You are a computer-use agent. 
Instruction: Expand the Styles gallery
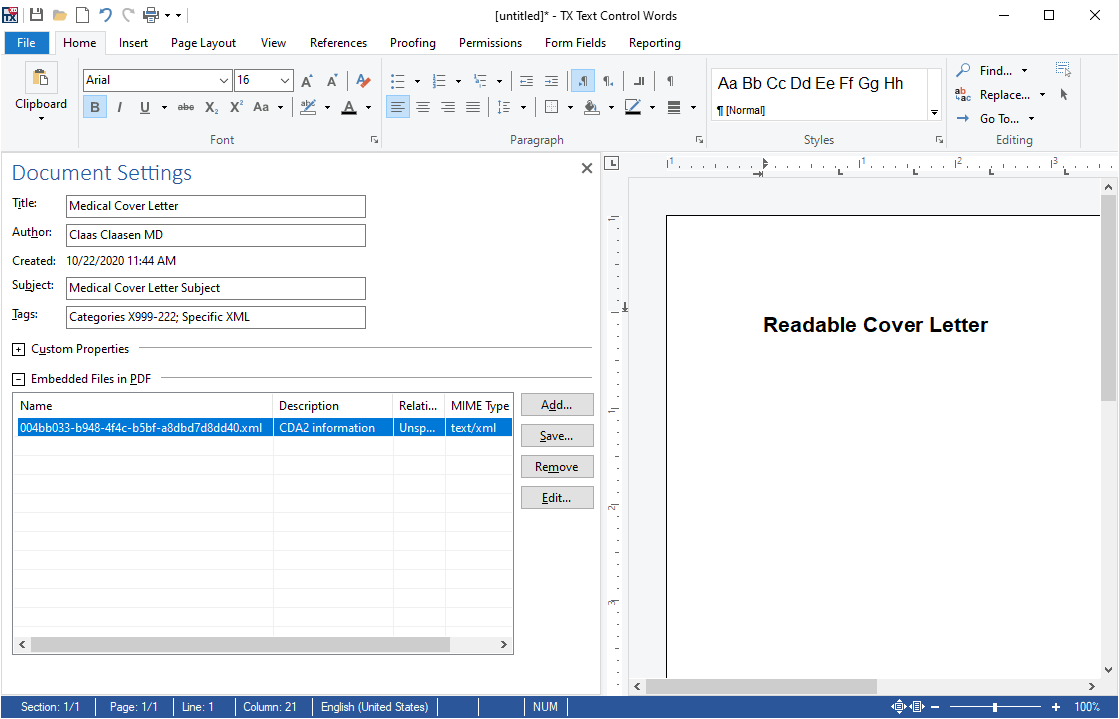[x=934, y=113]
